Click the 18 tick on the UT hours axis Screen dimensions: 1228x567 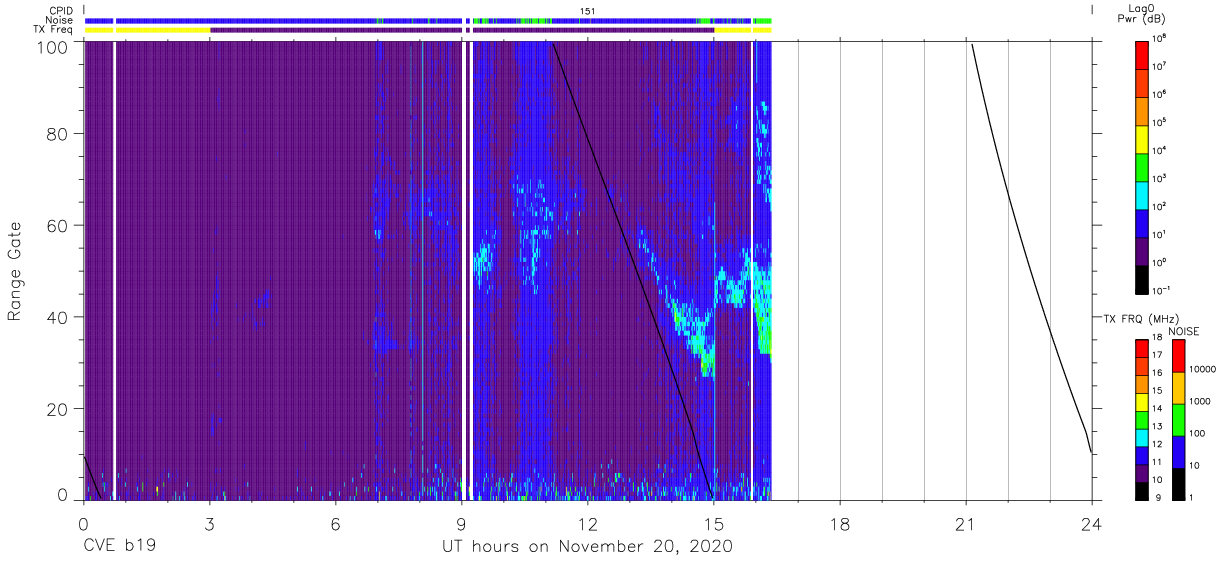(x=840, y=523)
